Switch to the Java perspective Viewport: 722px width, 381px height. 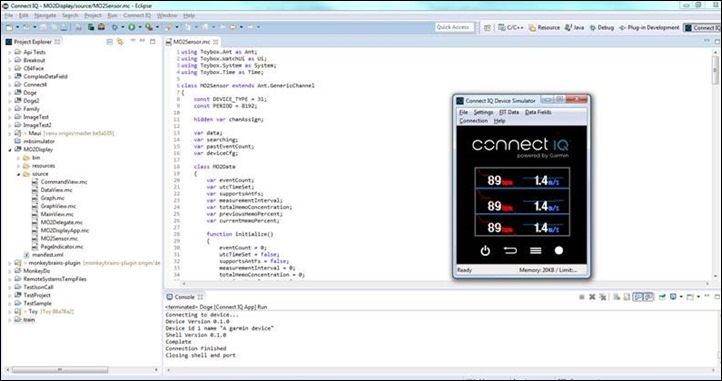click(x=574, y=28)
